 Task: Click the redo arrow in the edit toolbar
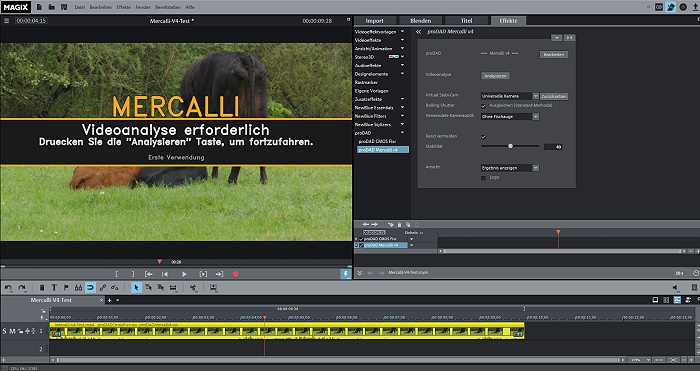pyautogui.click(x=22, y=288)
